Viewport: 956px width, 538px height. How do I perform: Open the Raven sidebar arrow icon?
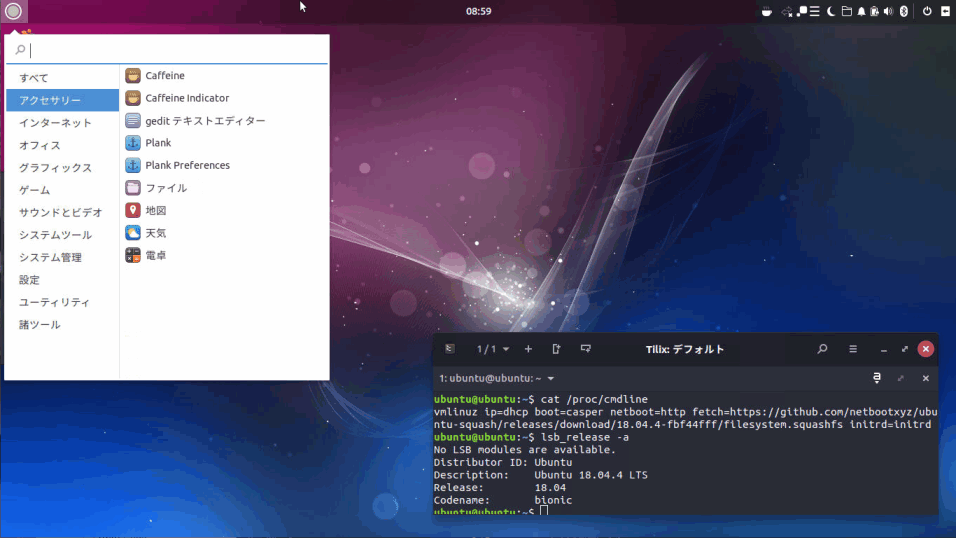(x=945, y=11)
